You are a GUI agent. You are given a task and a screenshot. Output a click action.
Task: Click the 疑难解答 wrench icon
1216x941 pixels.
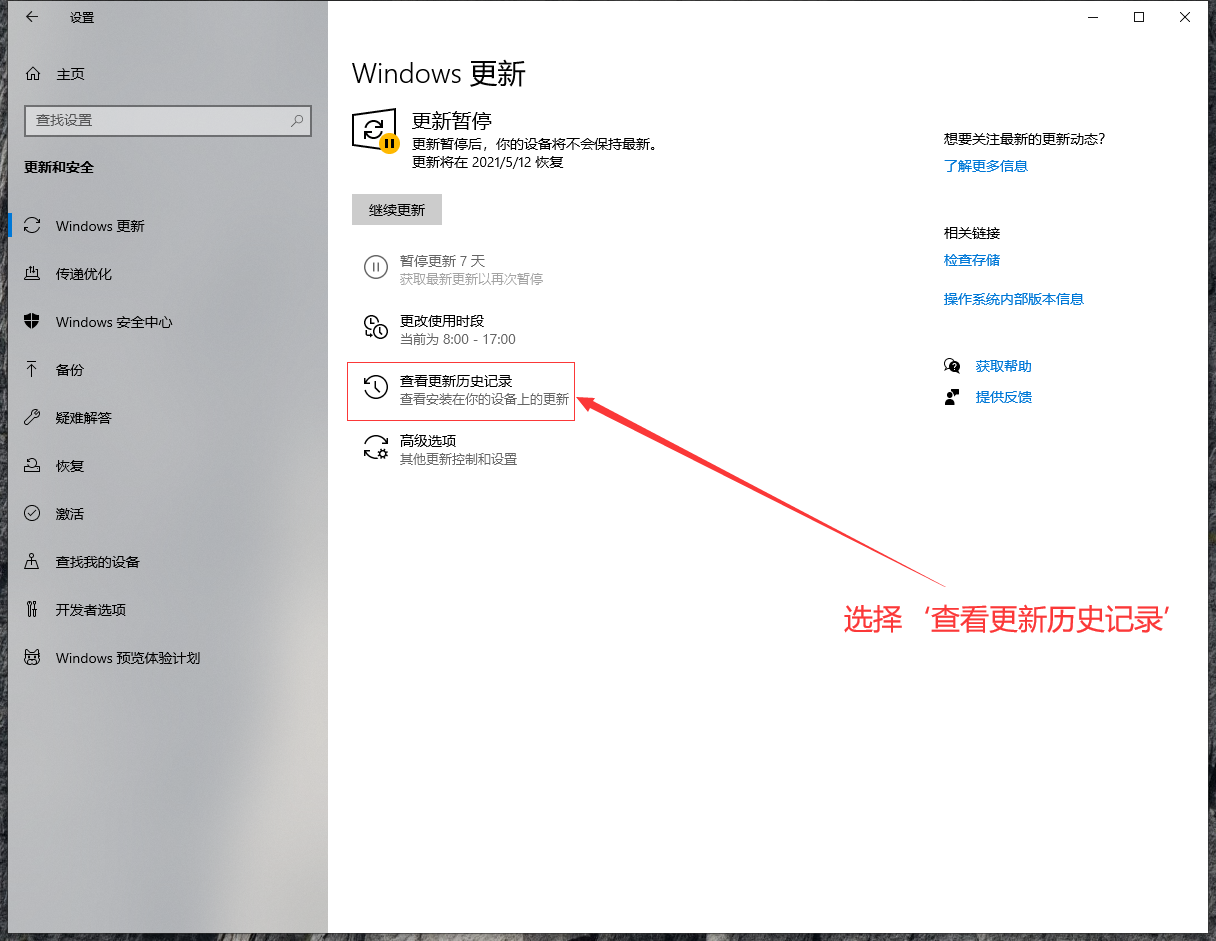point(33,418)
